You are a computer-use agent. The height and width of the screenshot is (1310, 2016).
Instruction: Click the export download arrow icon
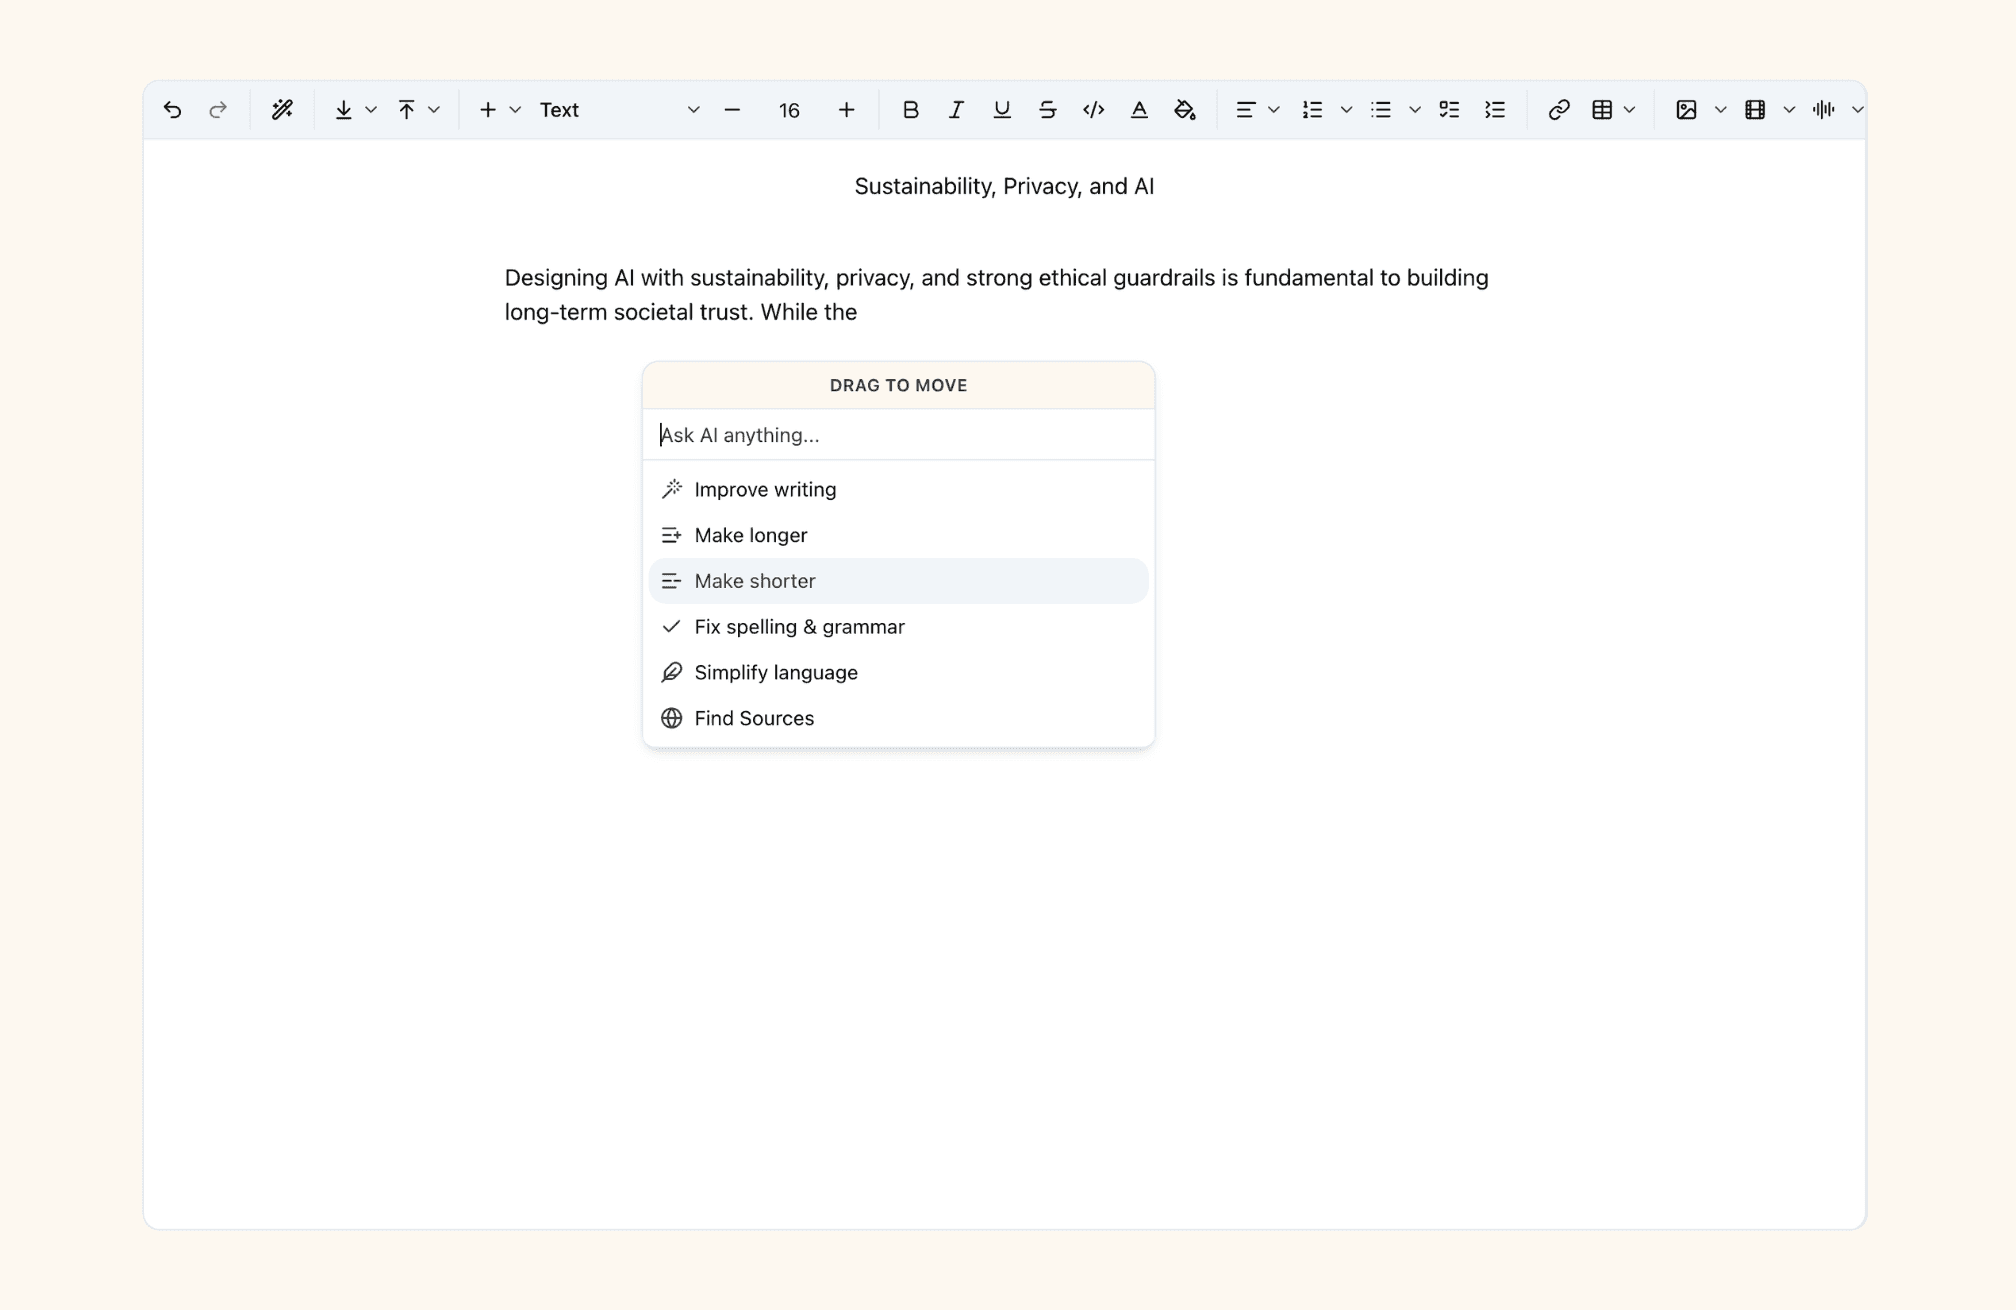(343, 110)
